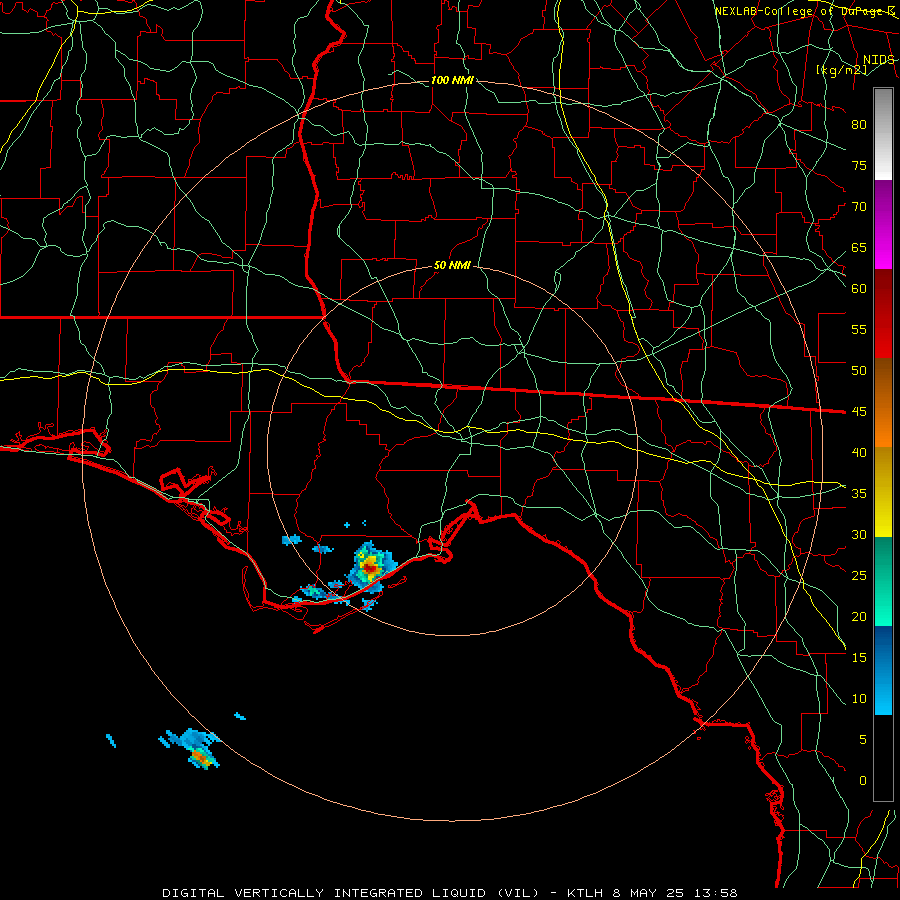900x900 pixels.
Task: Select the "35" value on the VIL scale
Action: [859, 494]
